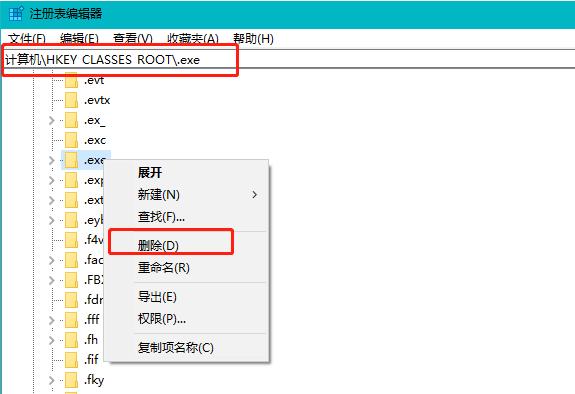Select the .fky key label

coord(94,380)
